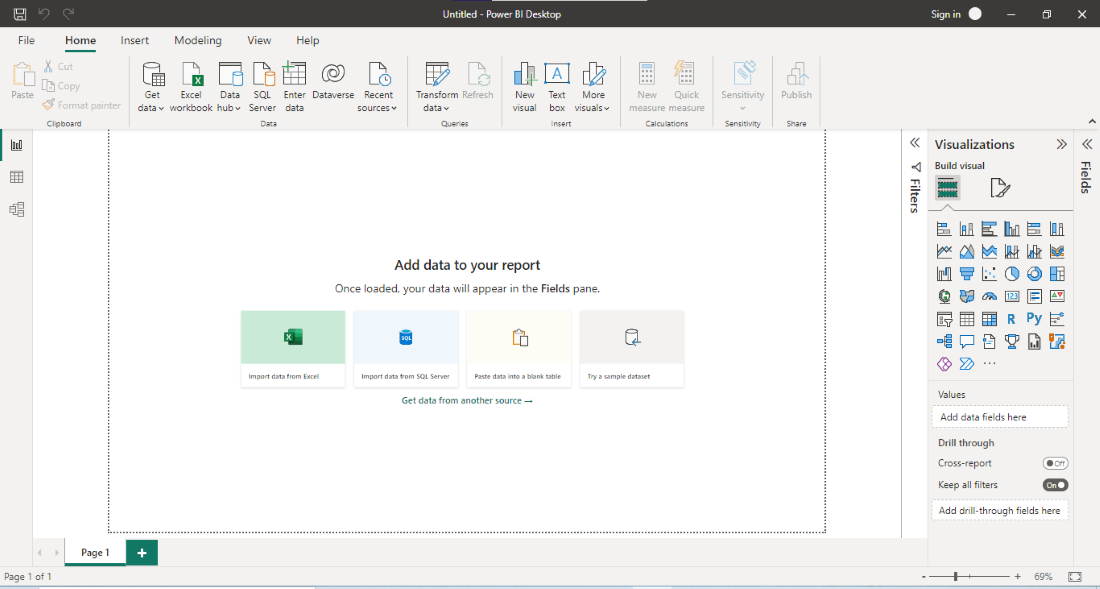Click Fit to page icon
The height and width of the screenshot is (589, 1100).
1075,576
